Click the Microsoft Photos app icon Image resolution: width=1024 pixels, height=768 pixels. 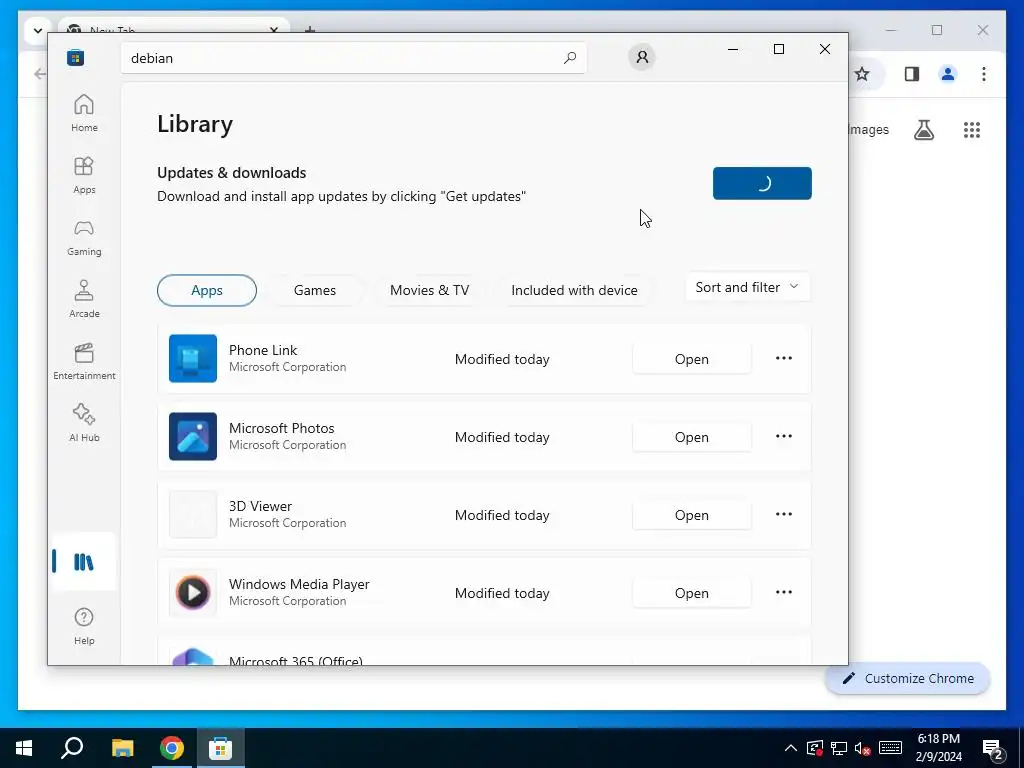coord(193,436)
